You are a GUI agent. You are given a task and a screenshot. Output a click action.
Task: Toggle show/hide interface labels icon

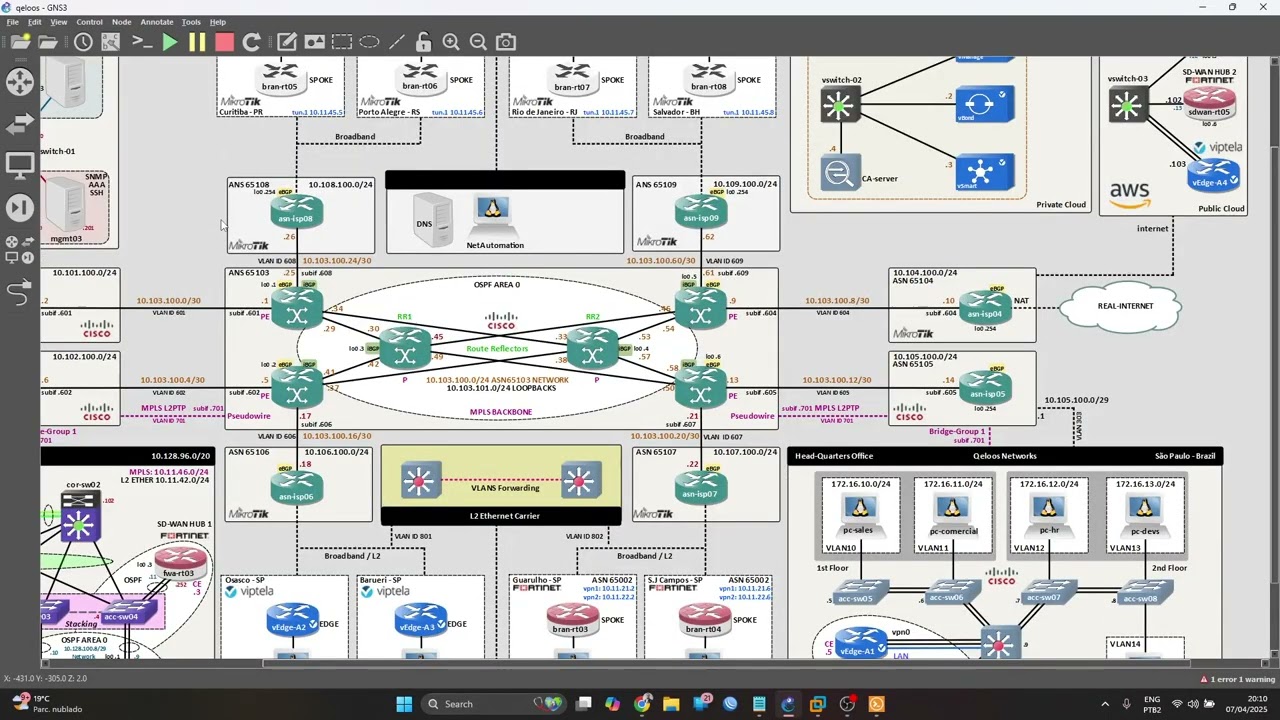(111, 42)
